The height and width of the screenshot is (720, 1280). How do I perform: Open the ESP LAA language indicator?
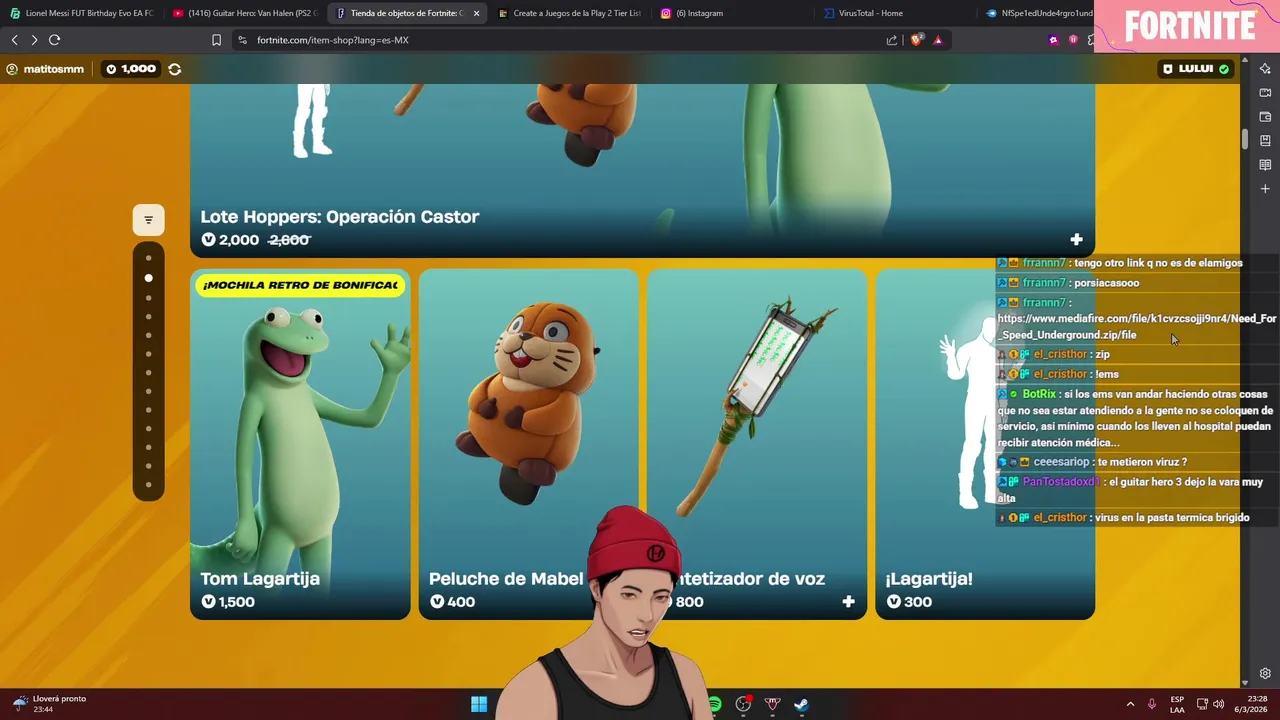point(1177,704)
